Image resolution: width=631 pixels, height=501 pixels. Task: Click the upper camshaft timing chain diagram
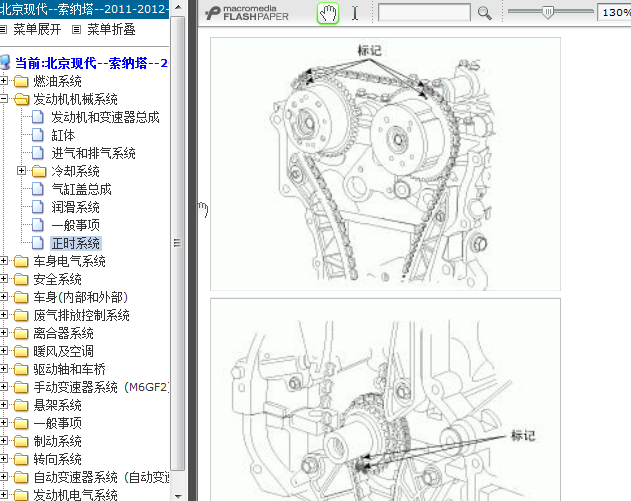coord(385,164)
